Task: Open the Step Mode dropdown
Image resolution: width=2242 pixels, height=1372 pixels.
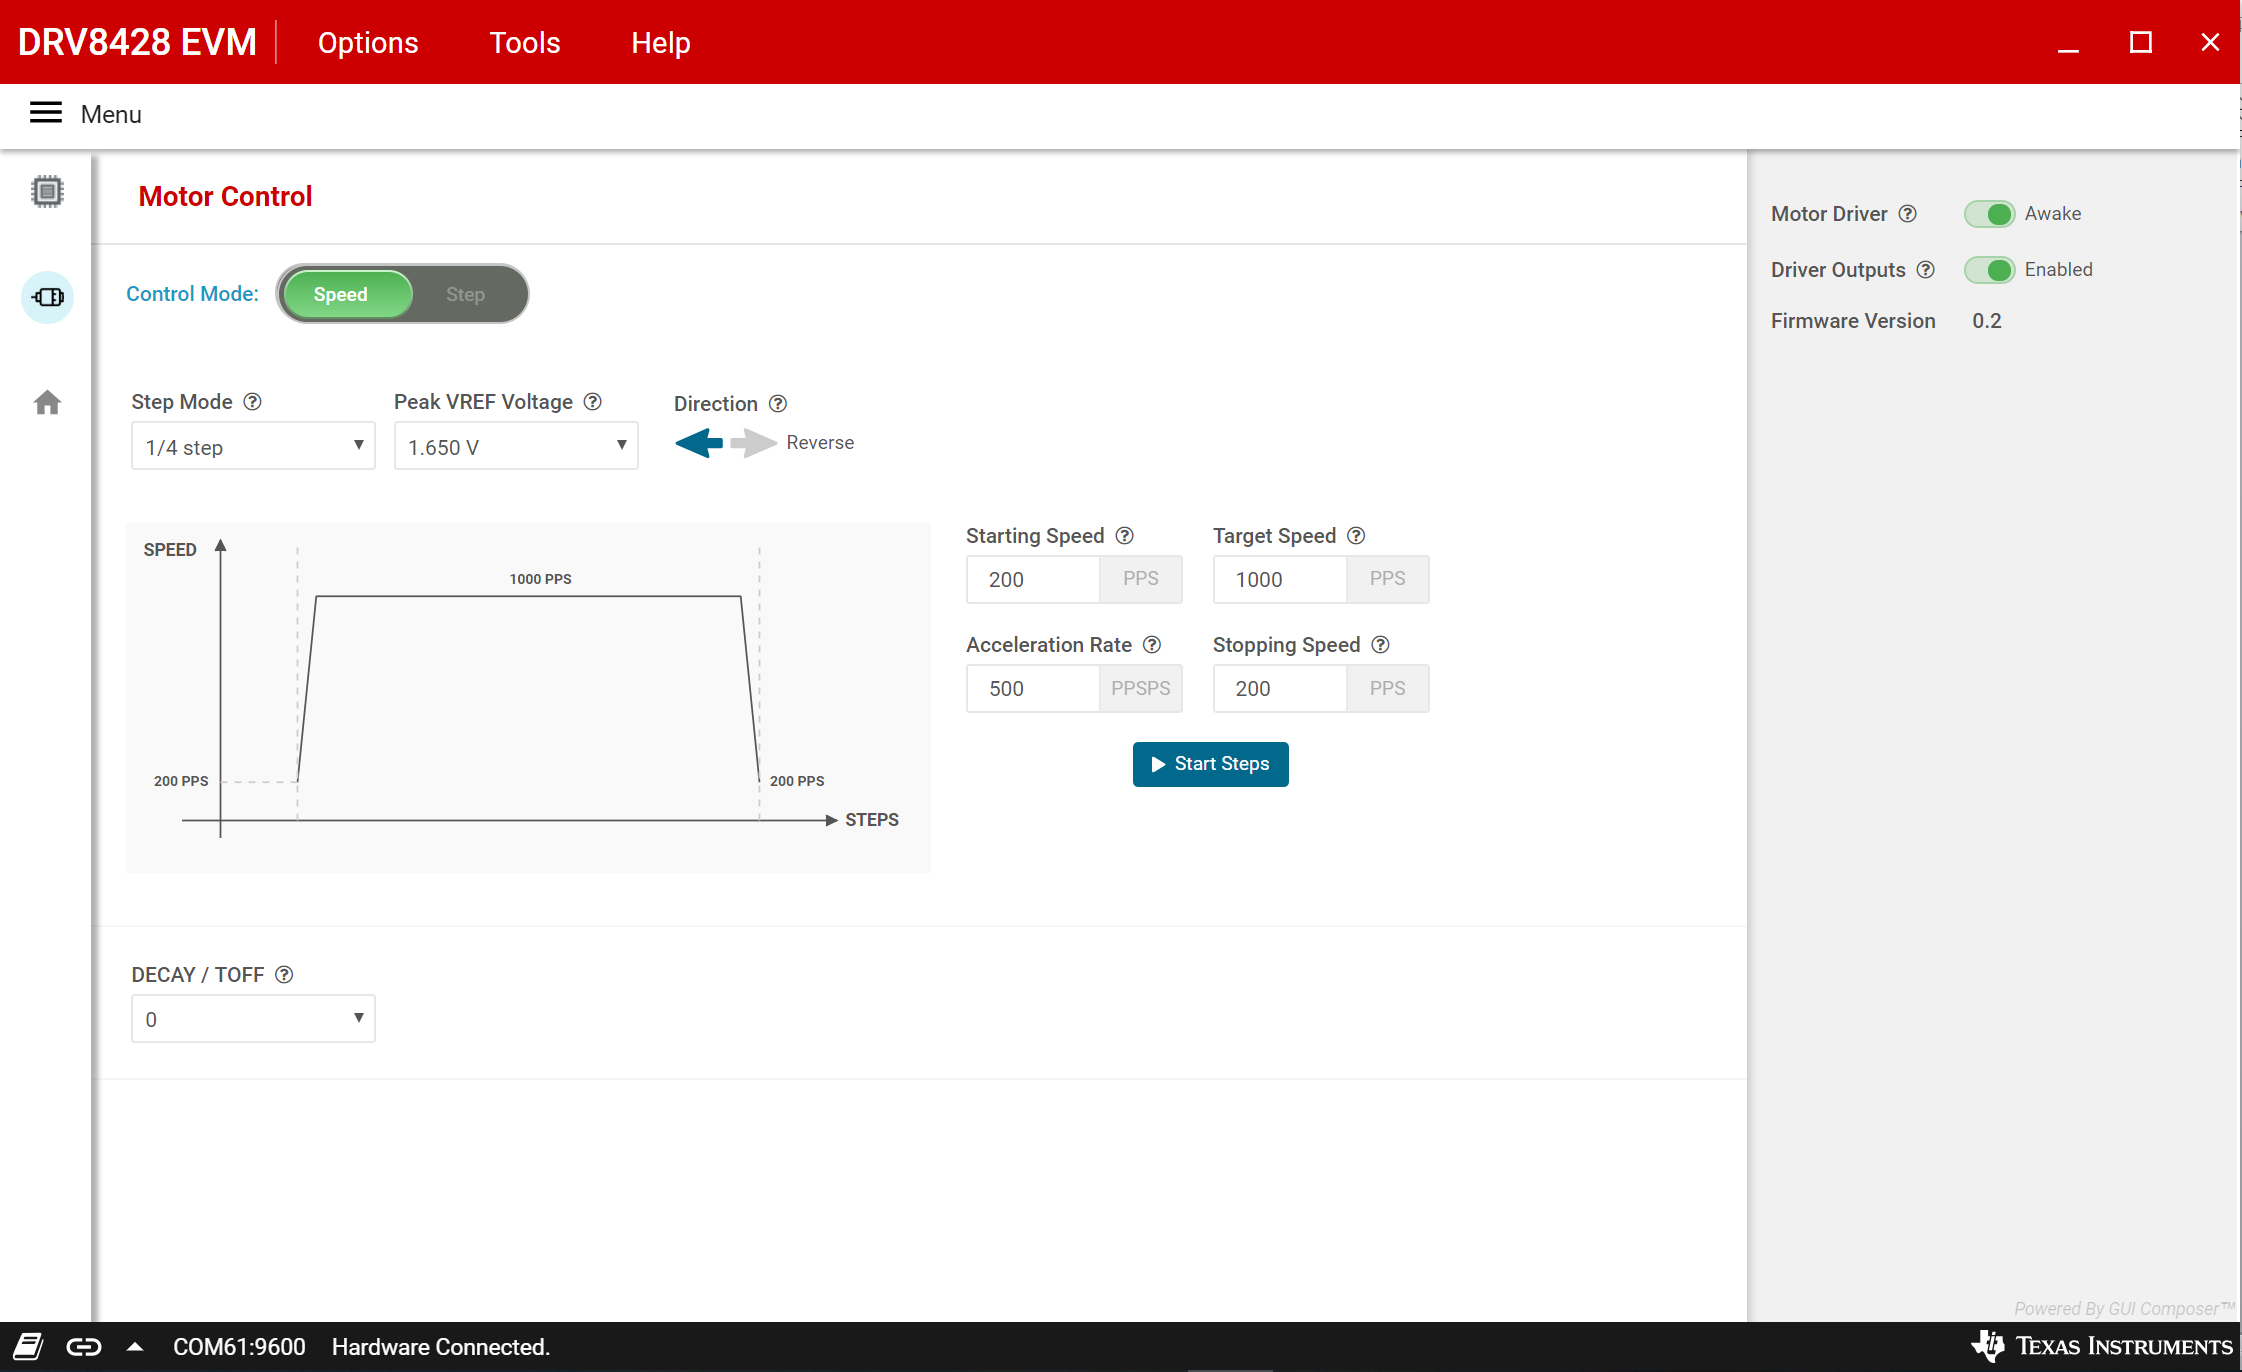Action: pyautogui.click(x=252, y=446)
